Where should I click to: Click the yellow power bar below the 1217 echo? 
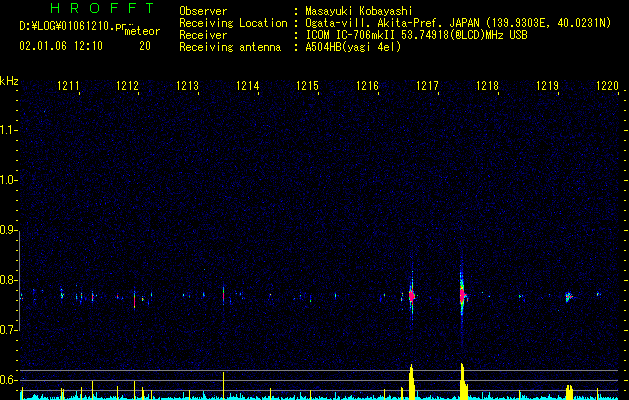pos(411,382)
